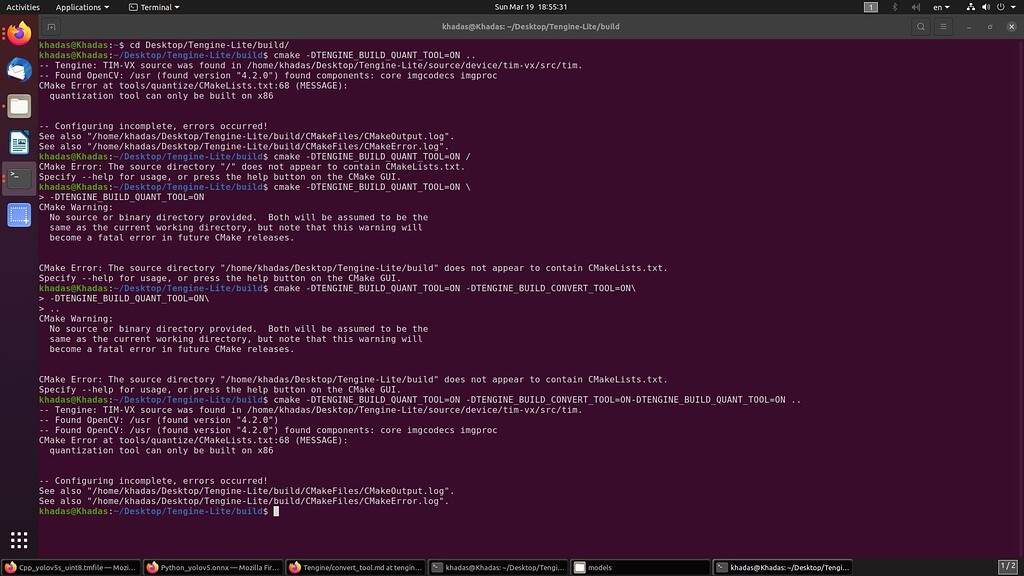Open the Terminal menu in top bar

(155, 7)
